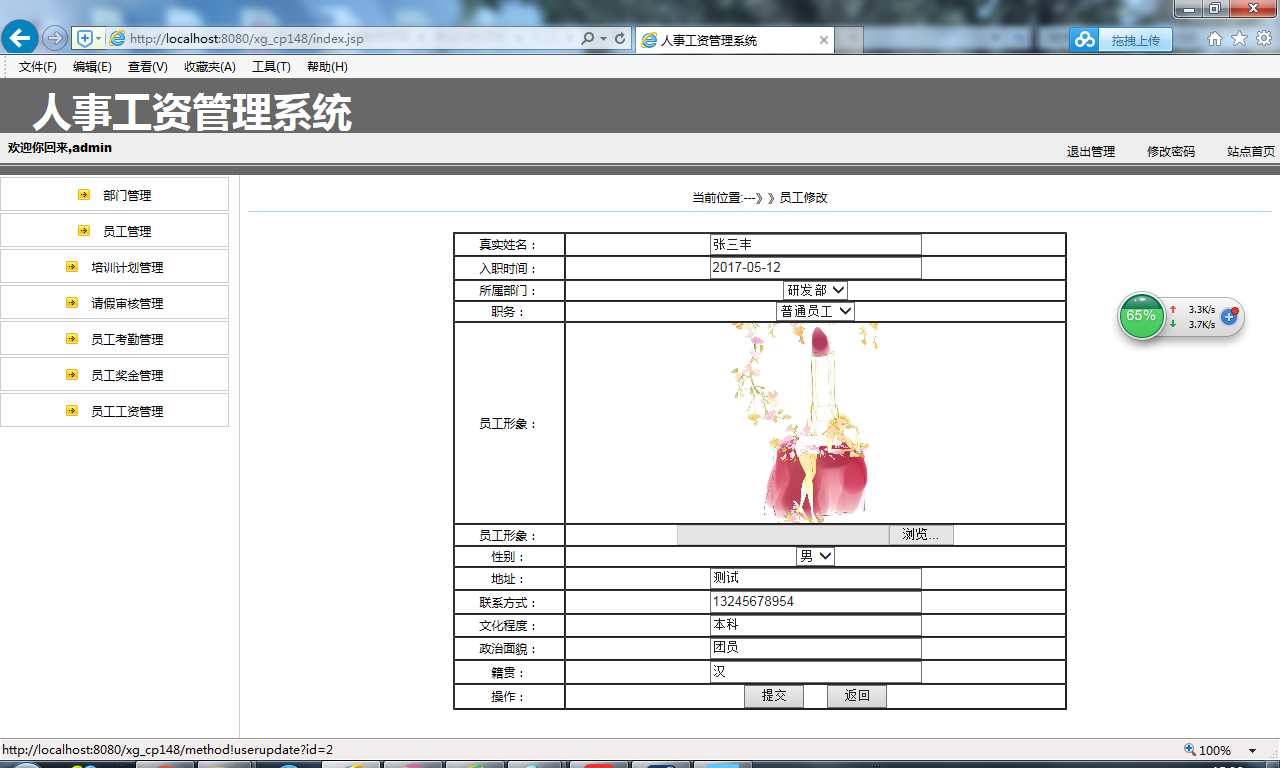Screen dimensions: 1280x768
Task: Click the 联系方式 field with 13245678954
Action: click(815, 602)
